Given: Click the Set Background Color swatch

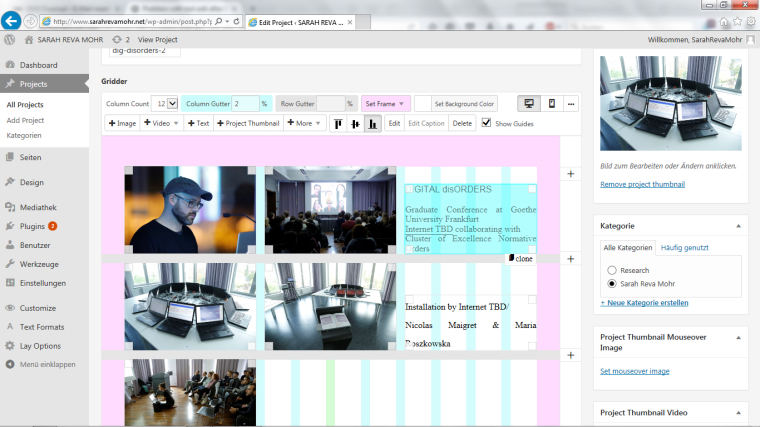Looking at the screenshot, I should 423,103.
